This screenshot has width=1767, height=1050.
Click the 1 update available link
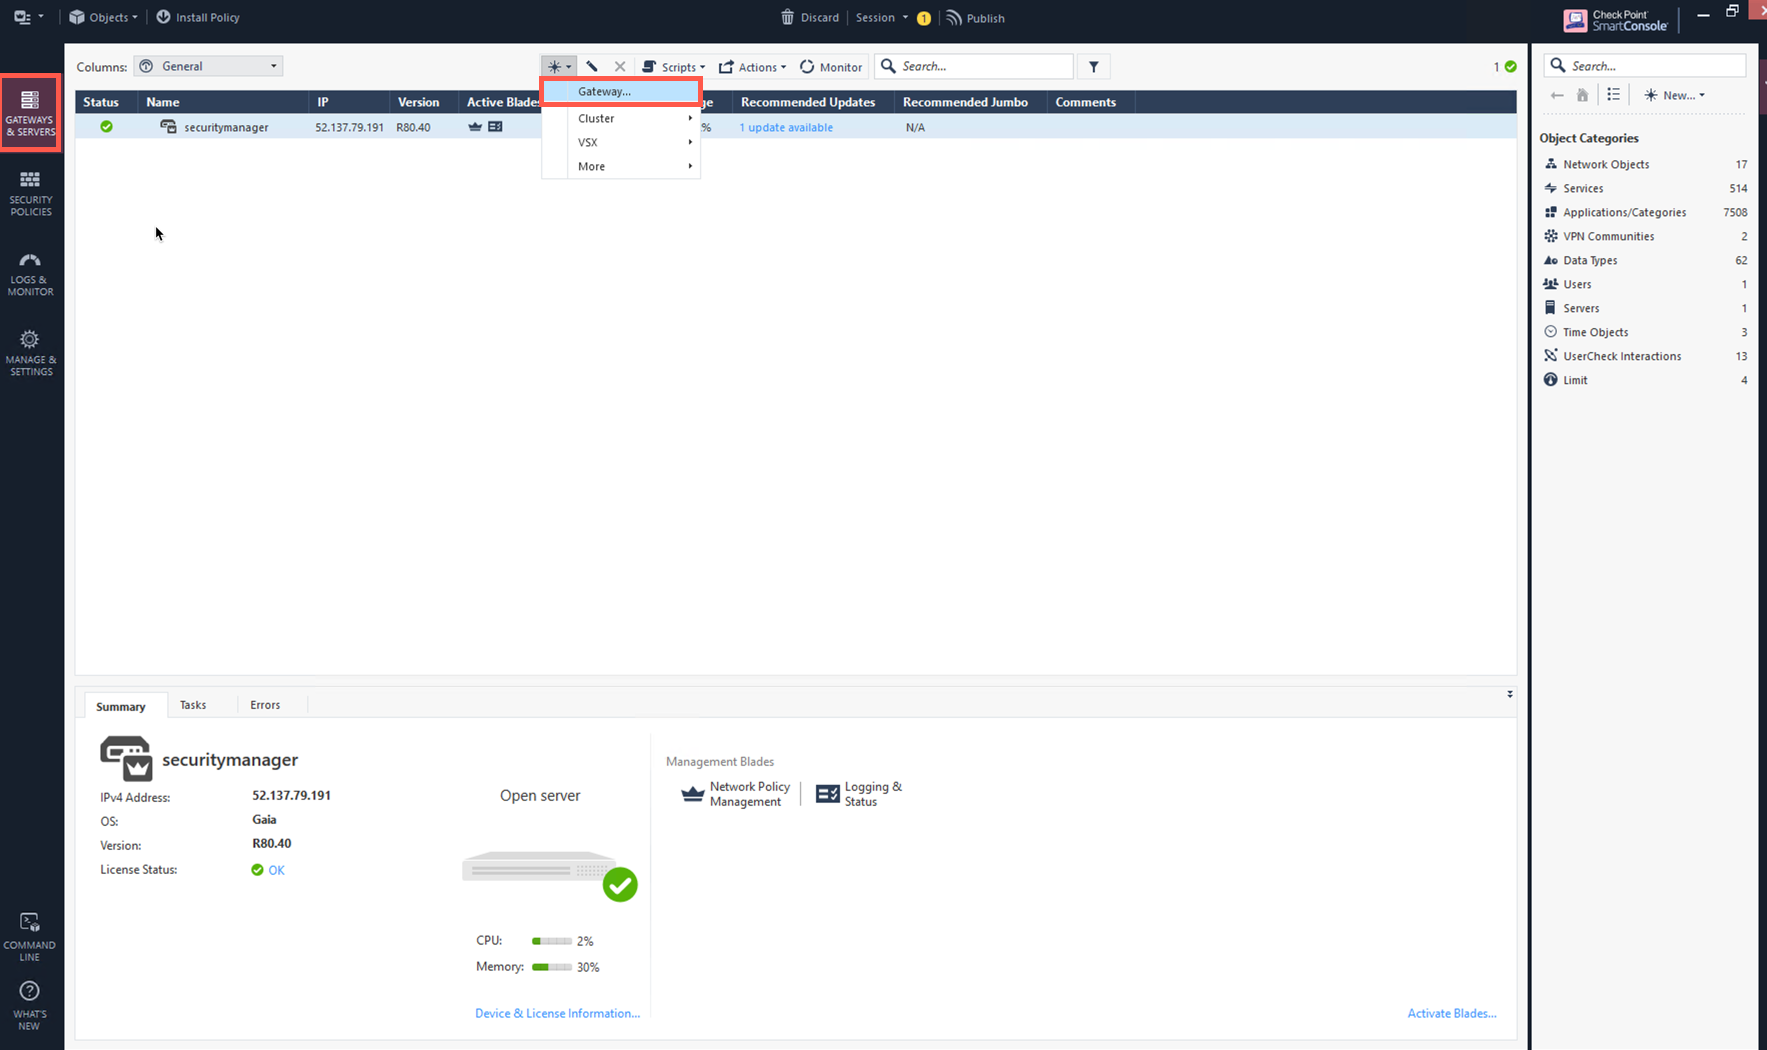[x=785, y=127]
